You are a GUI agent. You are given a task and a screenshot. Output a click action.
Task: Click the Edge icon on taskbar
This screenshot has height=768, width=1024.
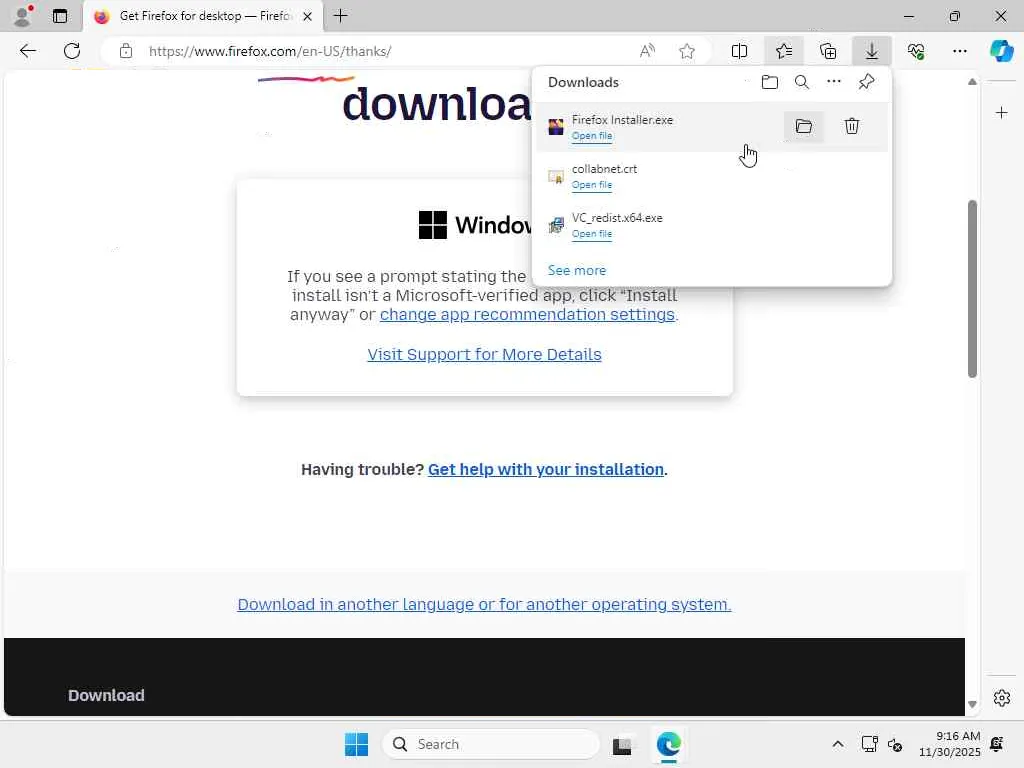669,744
